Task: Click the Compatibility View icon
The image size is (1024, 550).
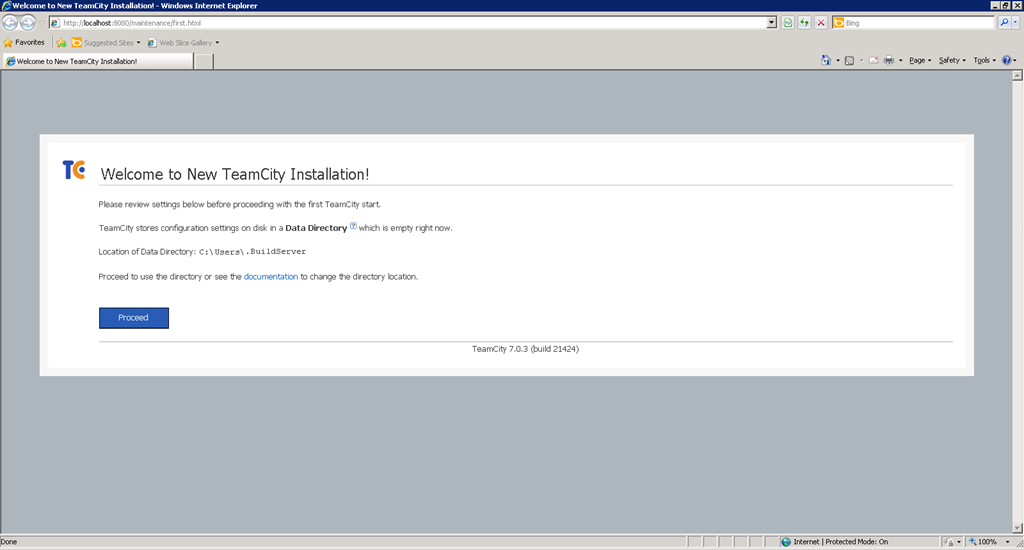Action: coord(788,23)
